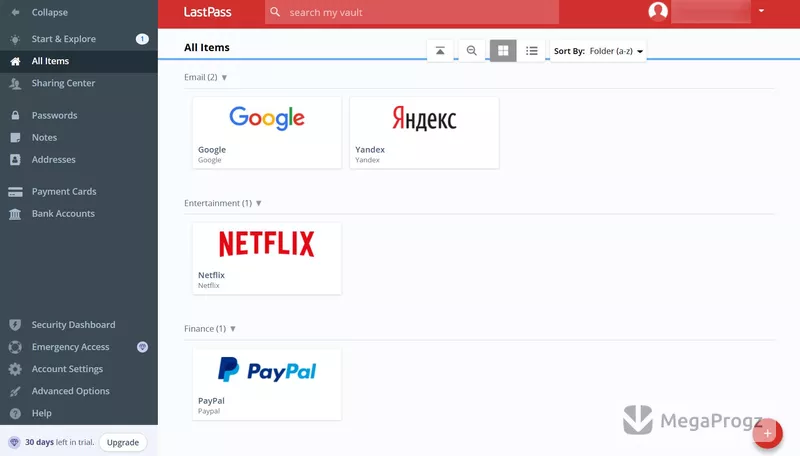Click the Security Dashboard shield icon
The height and width of the screenshot is (456, 800).
pyautogui.click(x=15, y=325)
